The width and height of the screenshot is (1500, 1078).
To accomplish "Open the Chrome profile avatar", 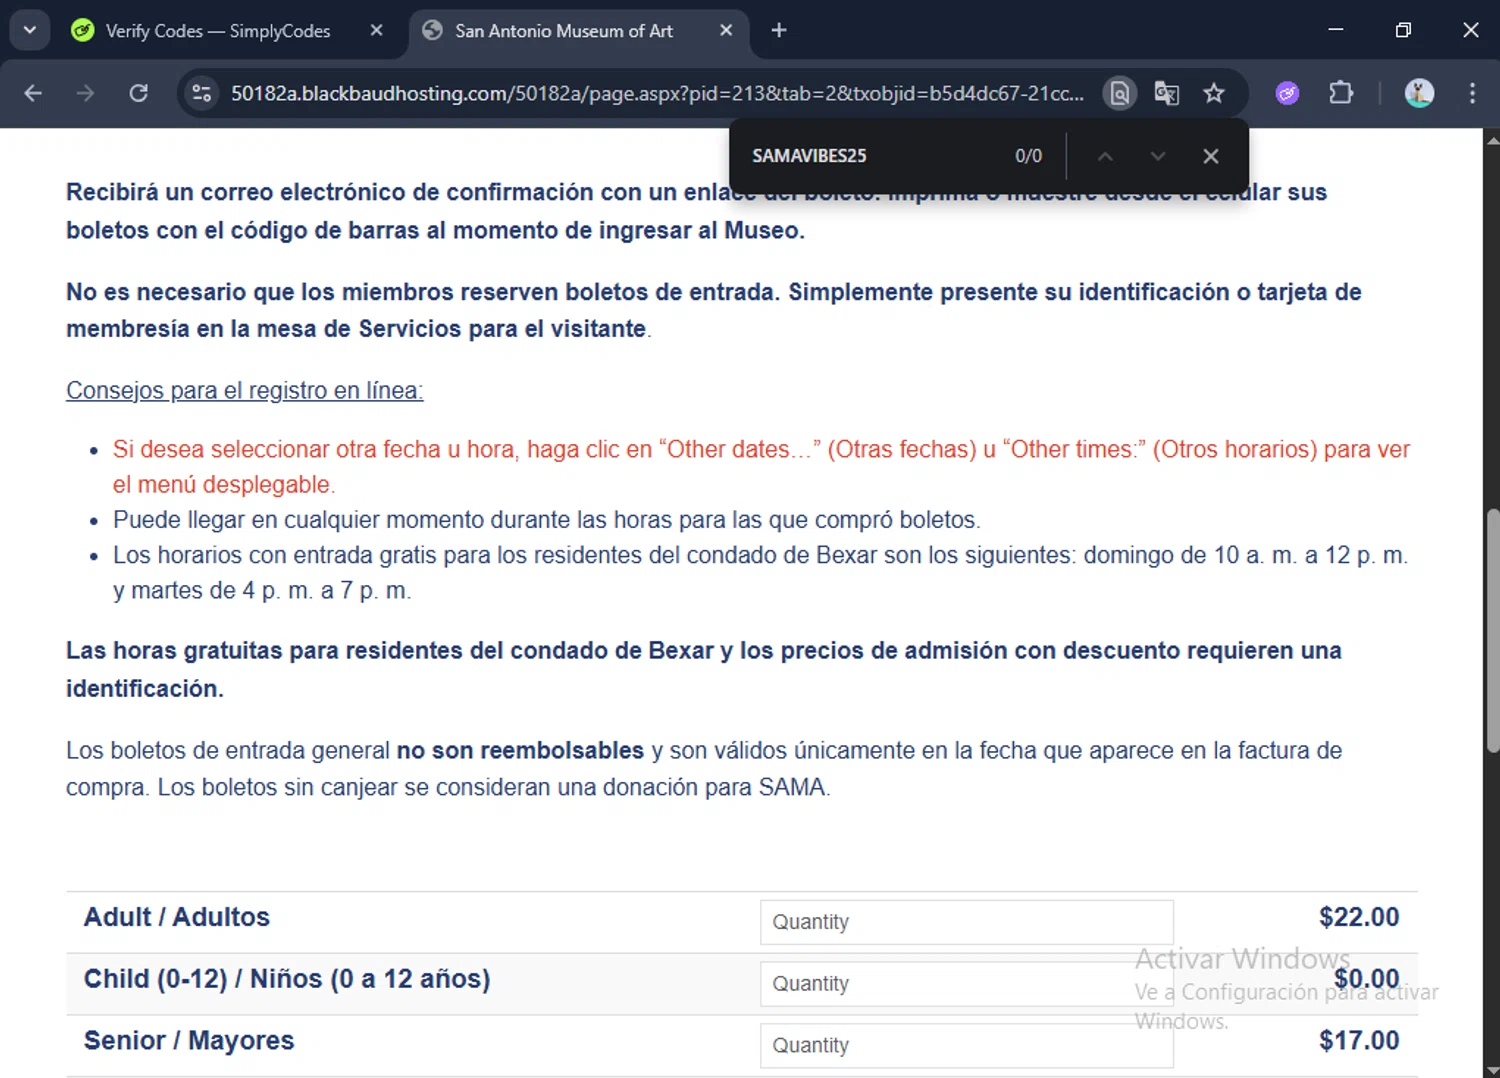I will click(x=1419, y=93).
